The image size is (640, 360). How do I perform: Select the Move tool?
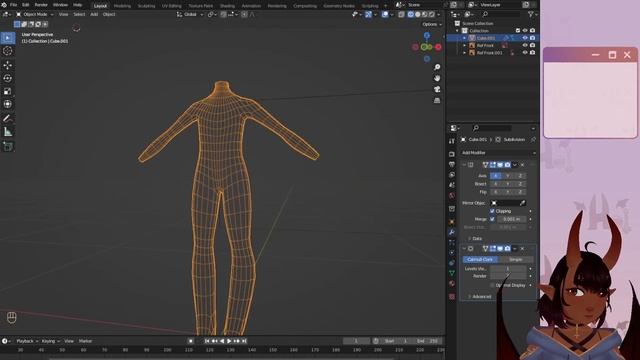point(8,65)
